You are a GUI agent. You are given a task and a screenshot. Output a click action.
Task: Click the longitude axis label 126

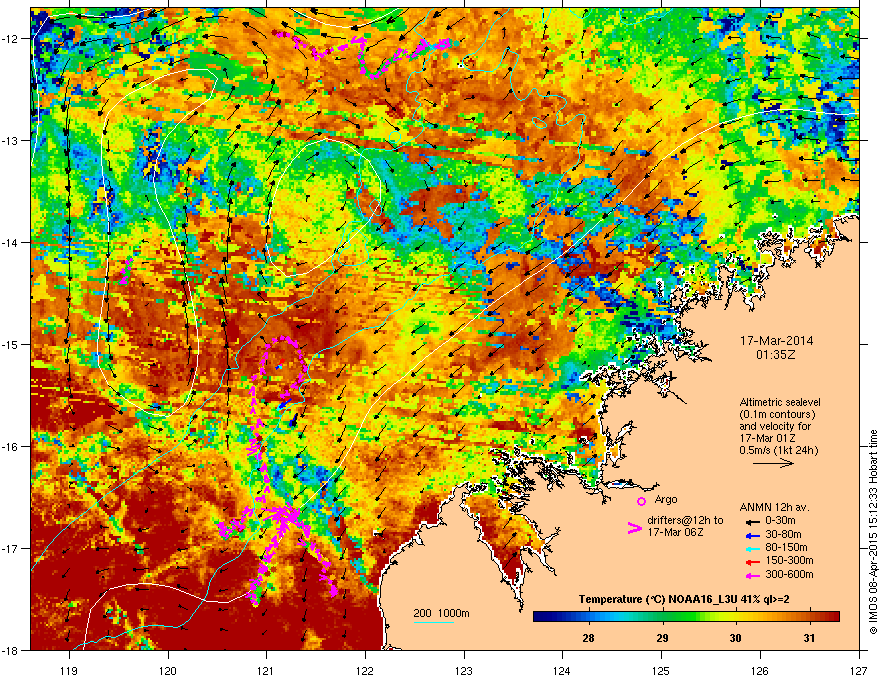pos(760,670)
